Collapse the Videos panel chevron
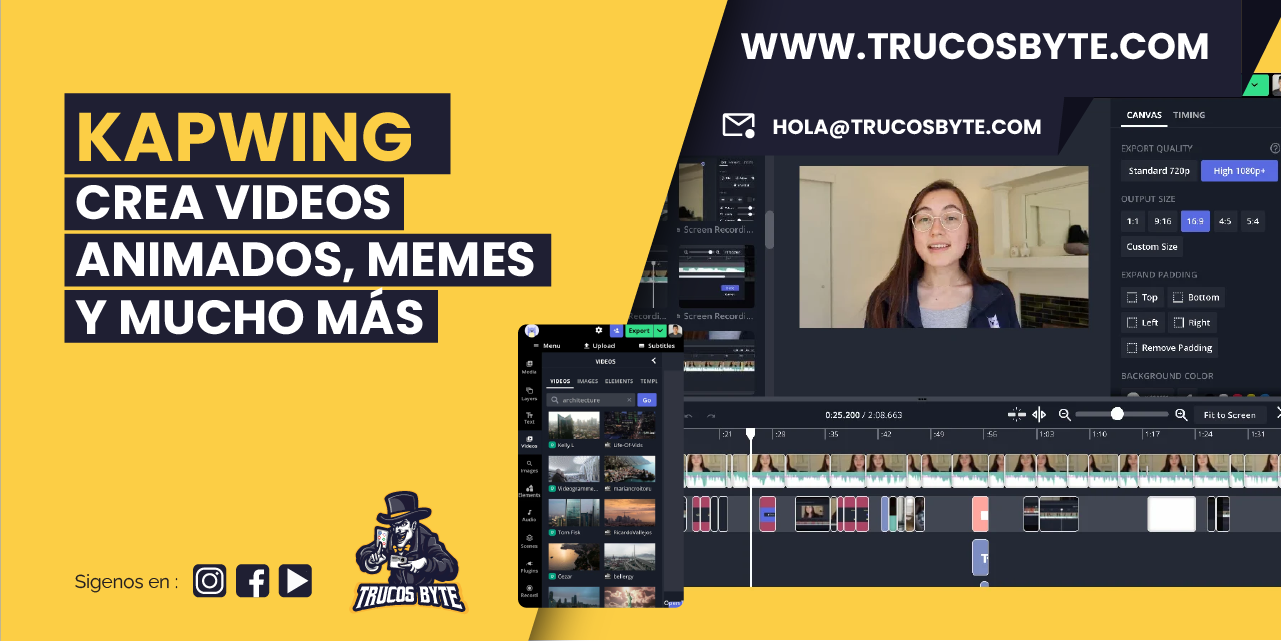1281x641 pixels. pos(654,361)
